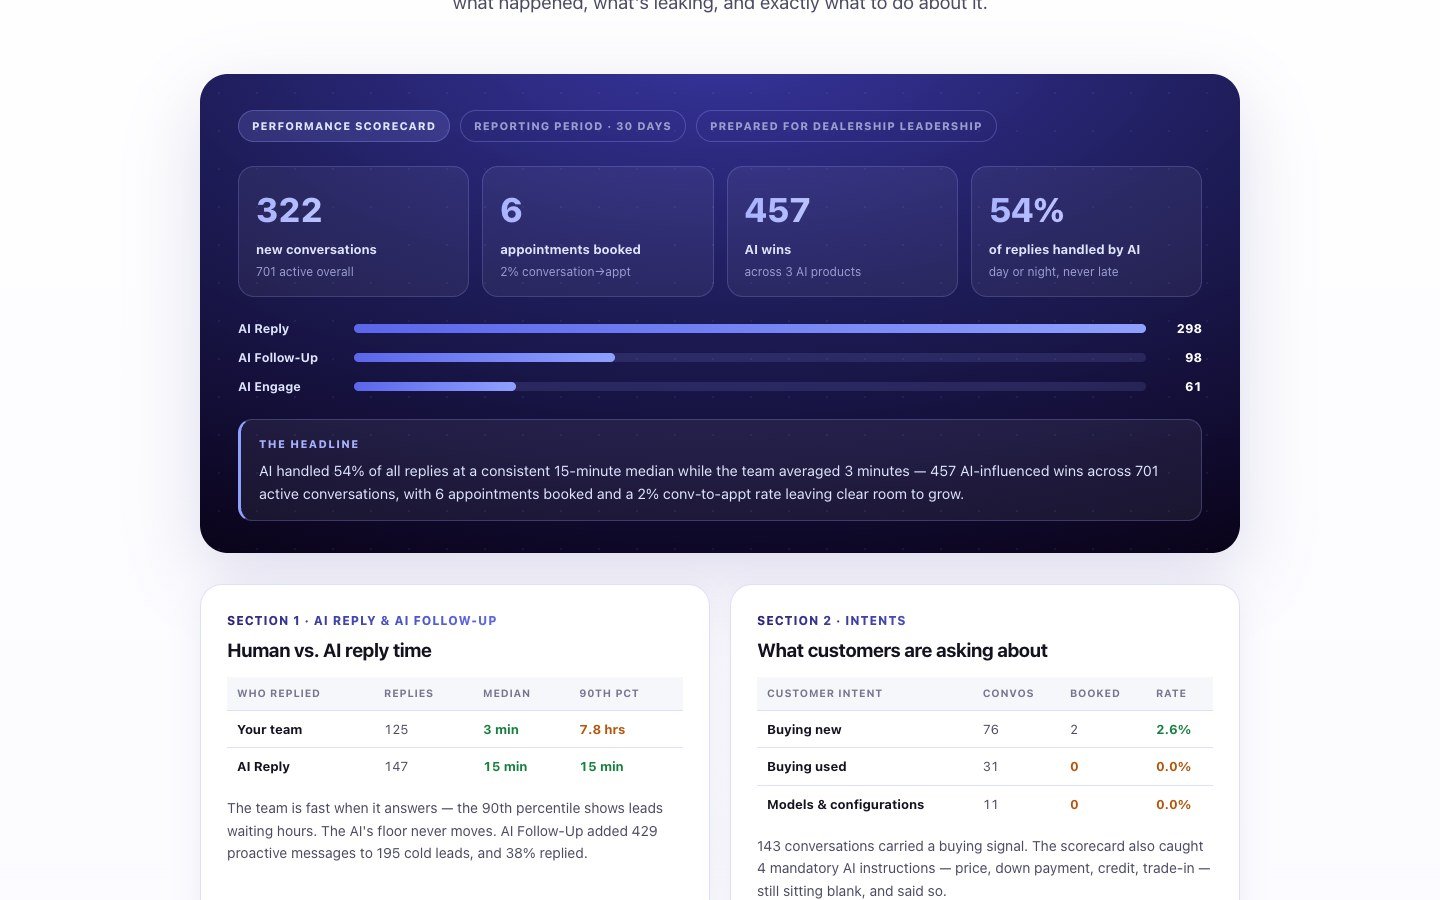The width and height of the screenshot is (1440, 900).
Task: Click the 147 replies cell for AI Reply
Action: [397, 767]
